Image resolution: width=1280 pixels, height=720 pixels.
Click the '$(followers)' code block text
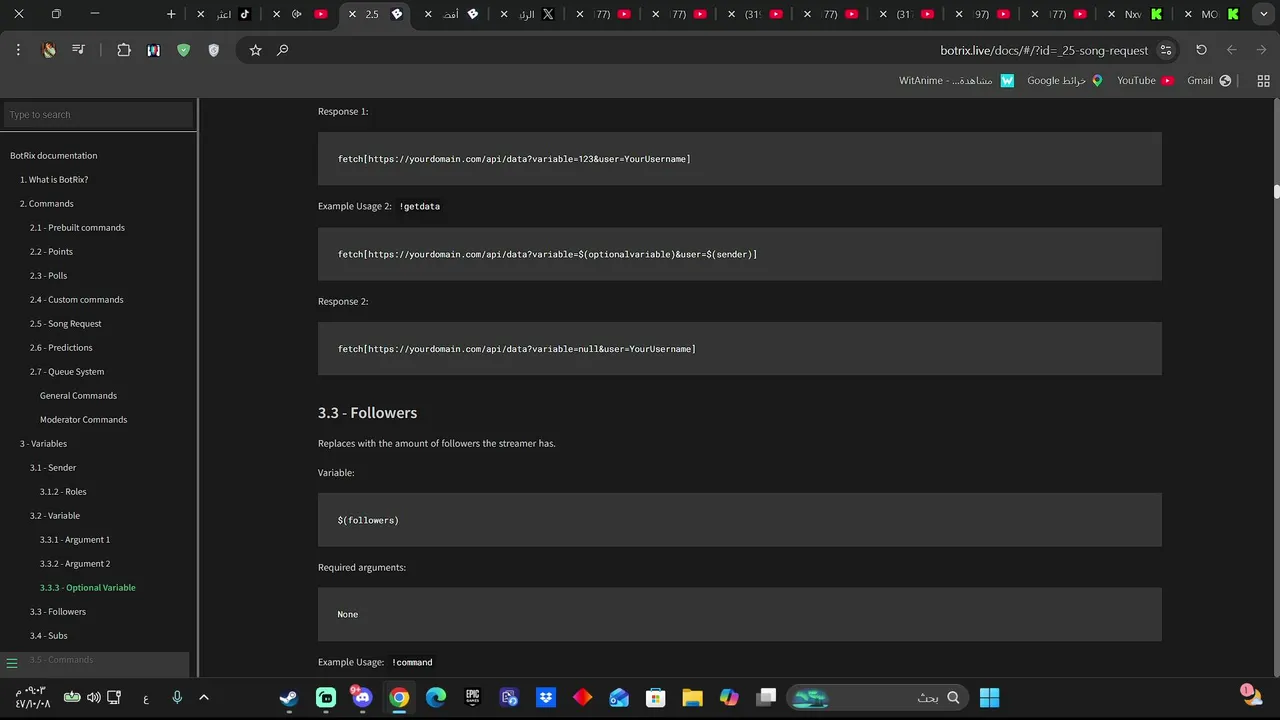368,521
